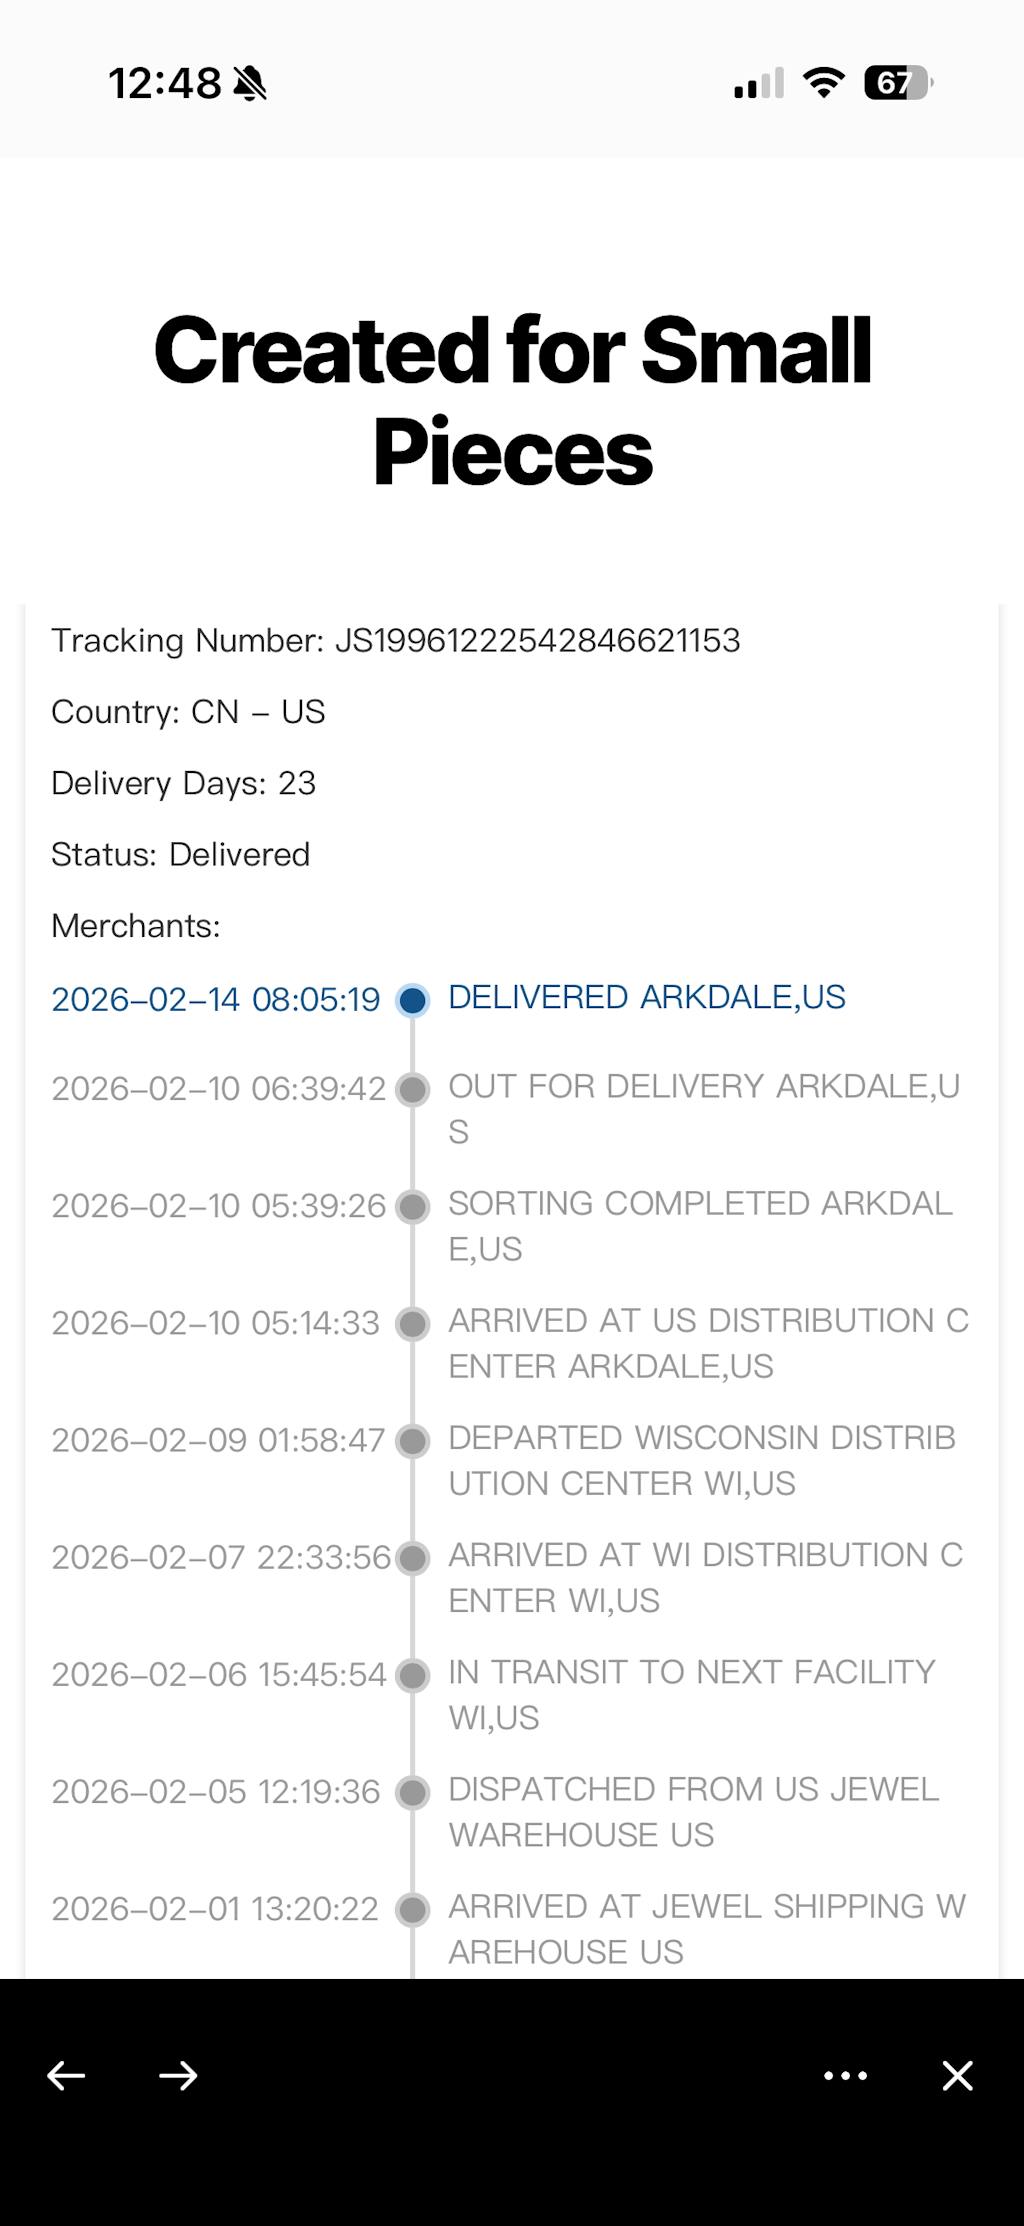The width and height of the screenshot is (1024, 2226).
Task: Tap the 2026-02-14 08:05:19 timestamp
Action: tap(216, 999)
